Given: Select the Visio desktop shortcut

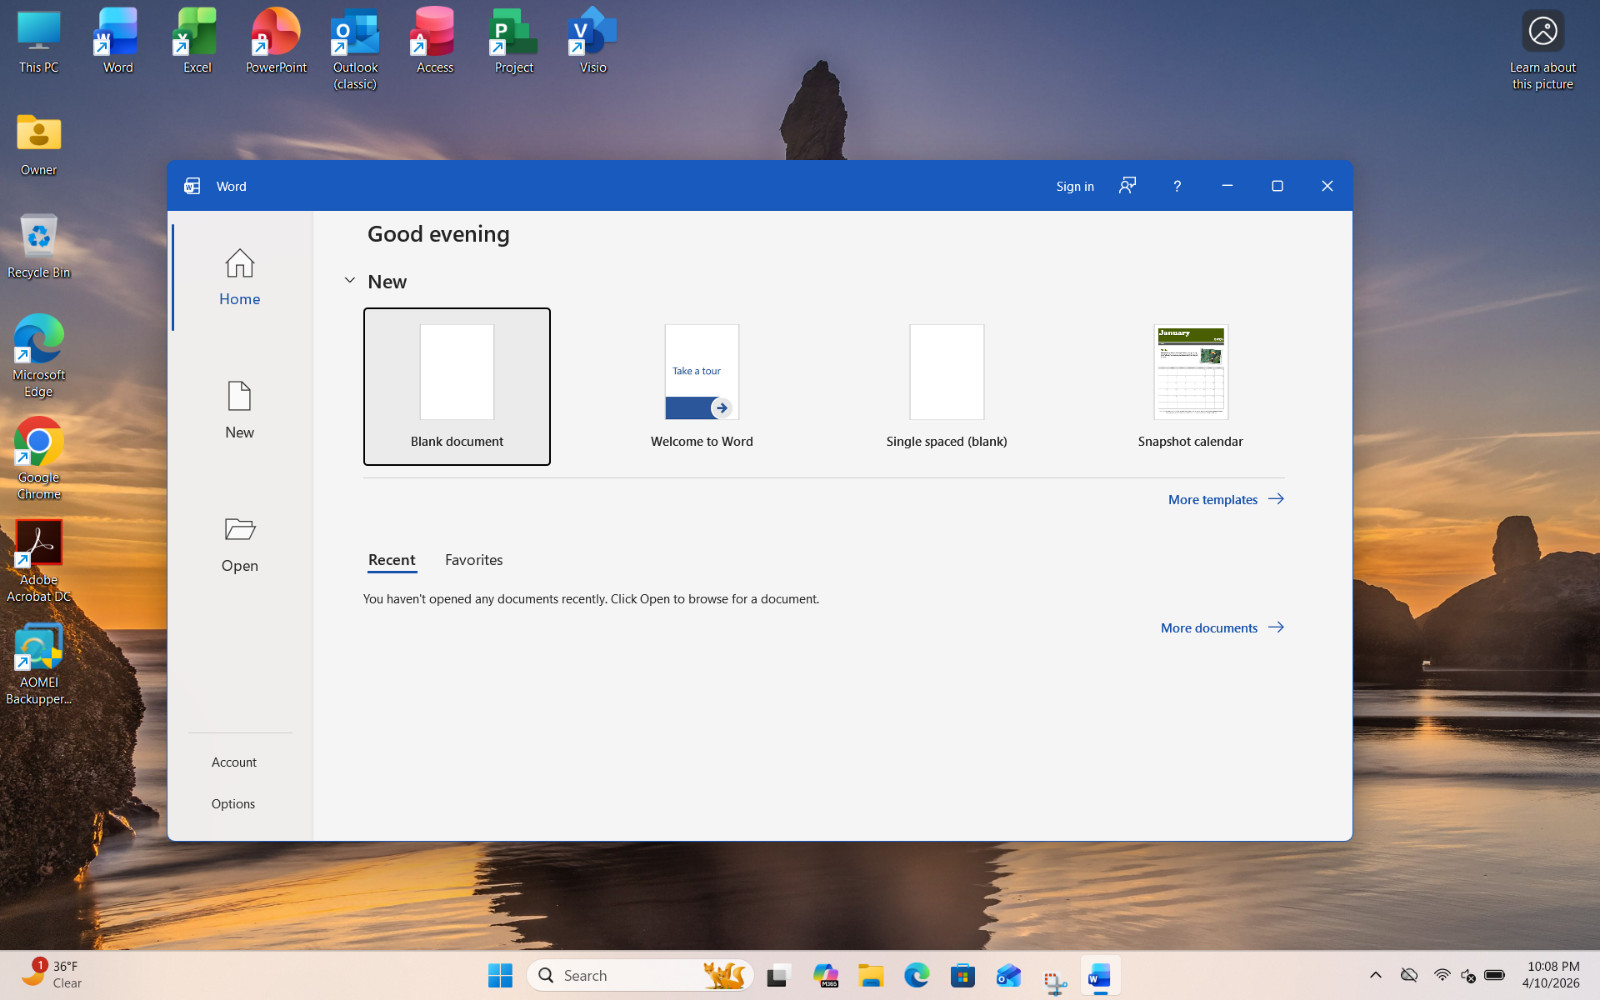Looking at the screenshot, I should tap(593, 41).
